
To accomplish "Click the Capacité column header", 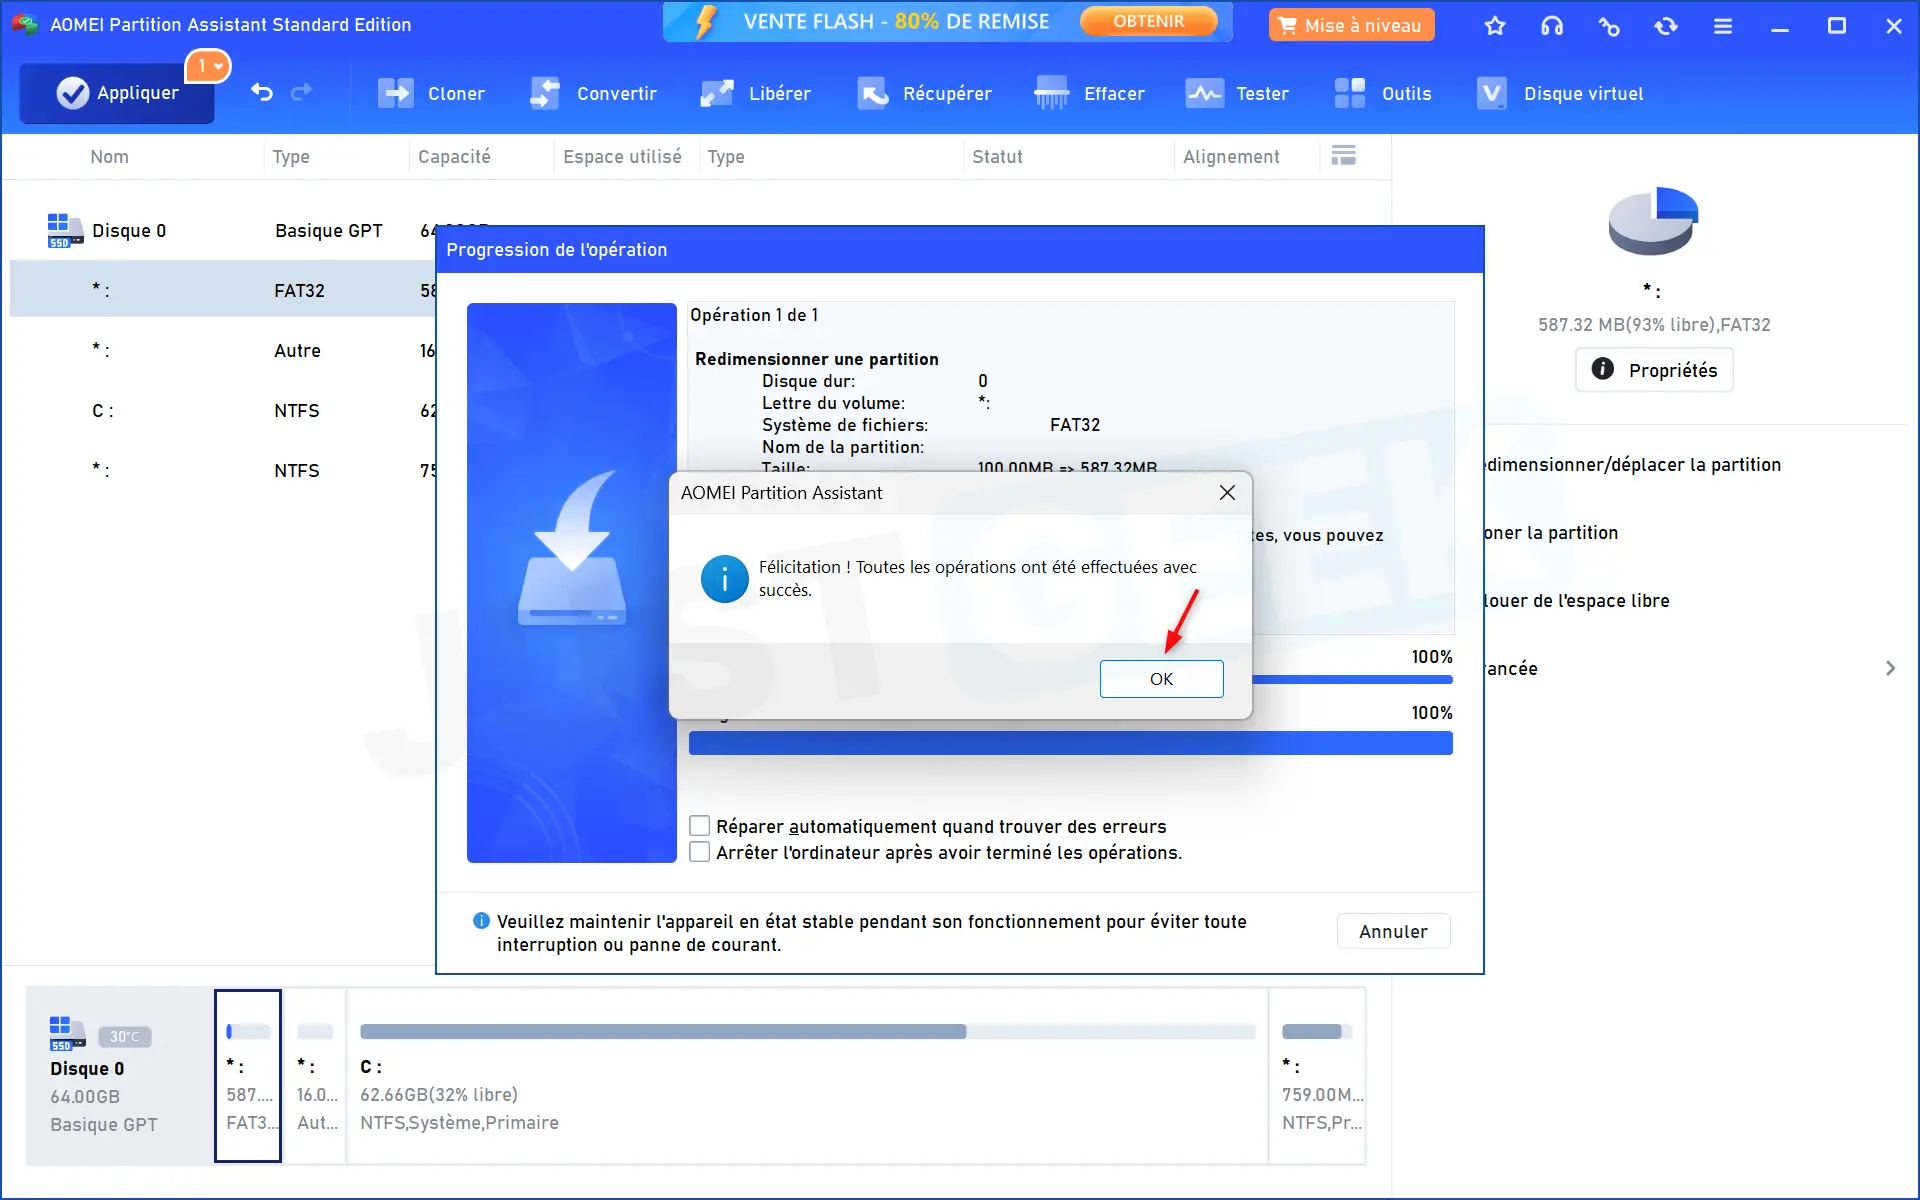I will (454, 156).
